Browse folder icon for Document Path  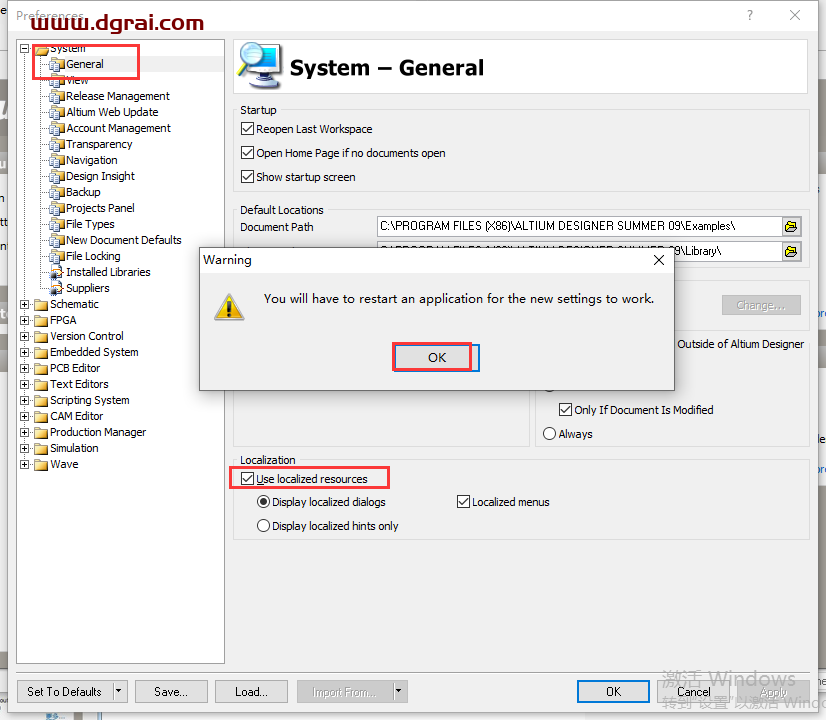pos(791,227)
